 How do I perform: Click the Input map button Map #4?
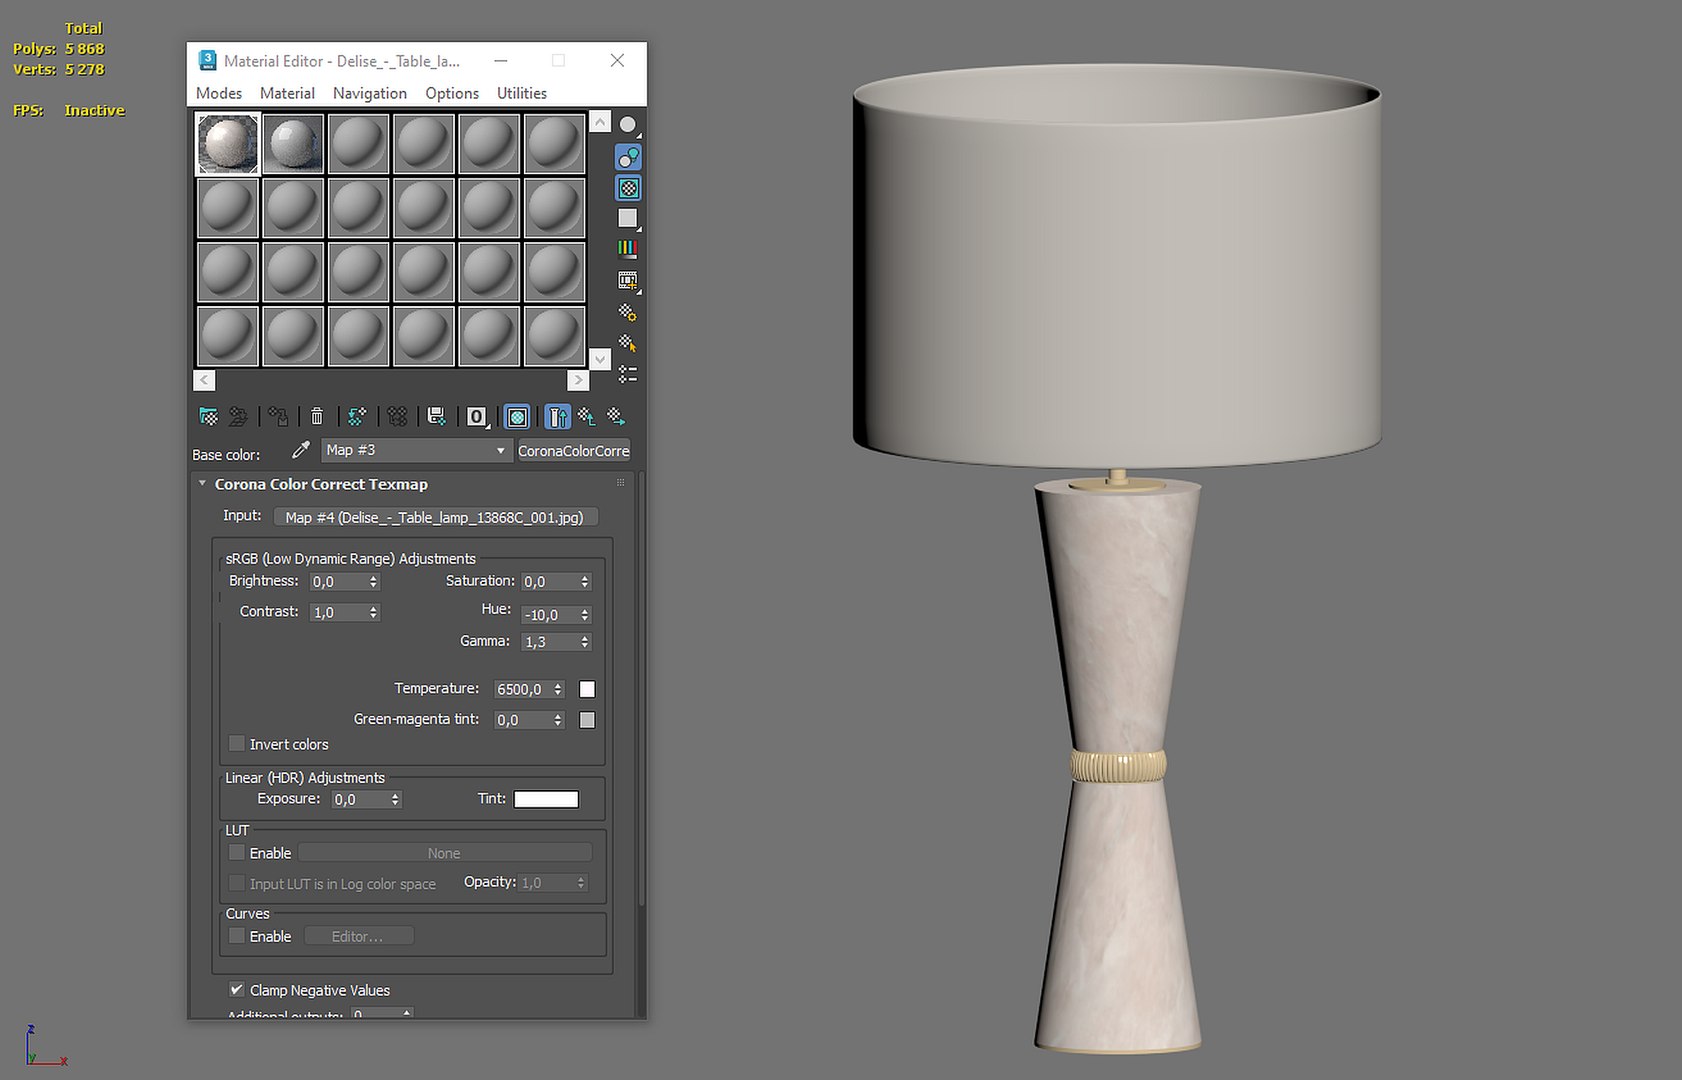pos(435,517)
